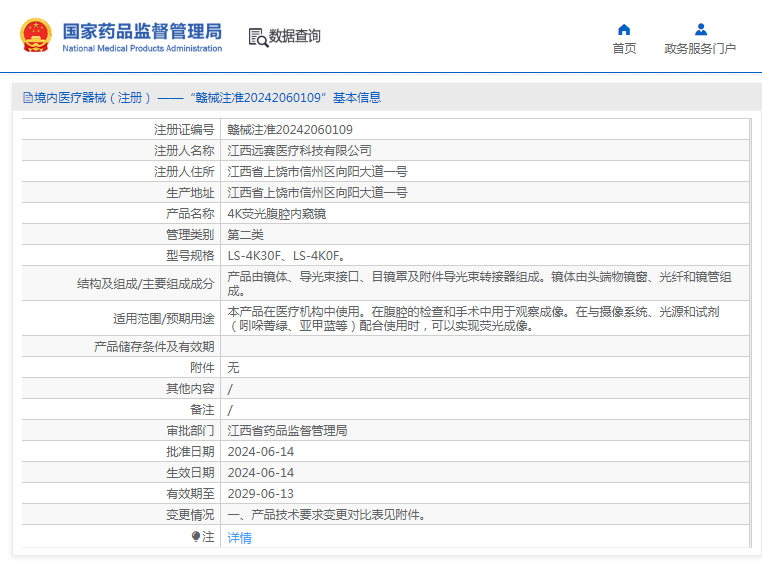Click 注册人住所 address value
The height and width of the screenshot is (572, 762).
tap(317, 172)
